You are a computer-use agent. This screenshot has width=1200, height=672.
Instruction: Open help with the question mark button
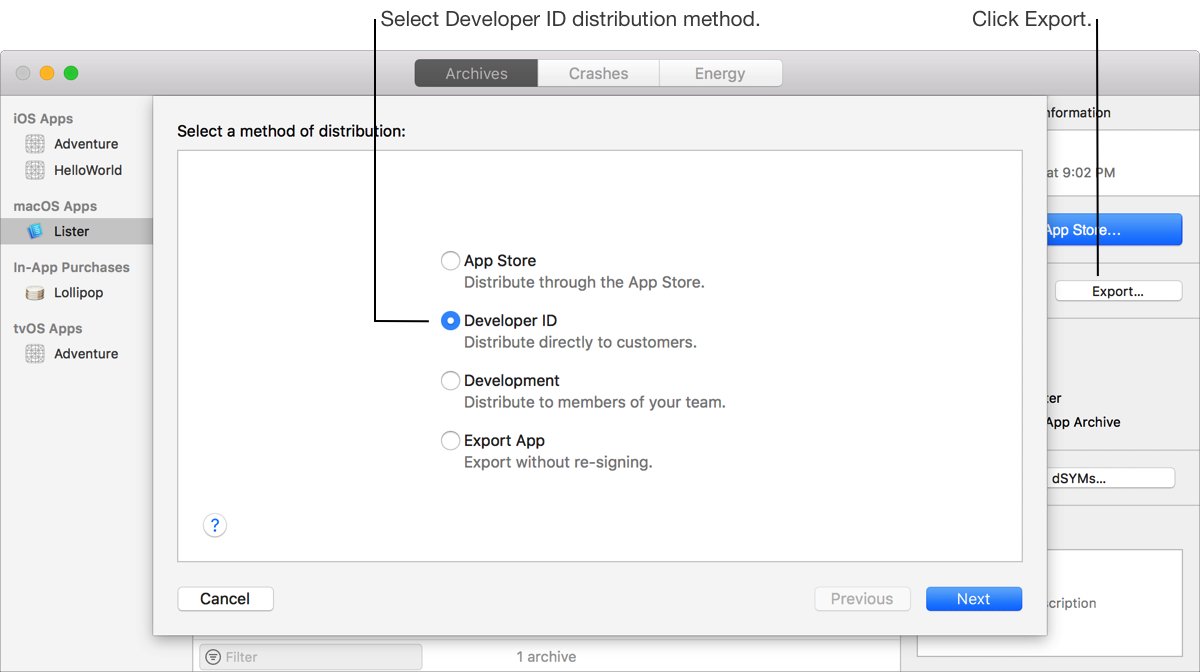214,525
